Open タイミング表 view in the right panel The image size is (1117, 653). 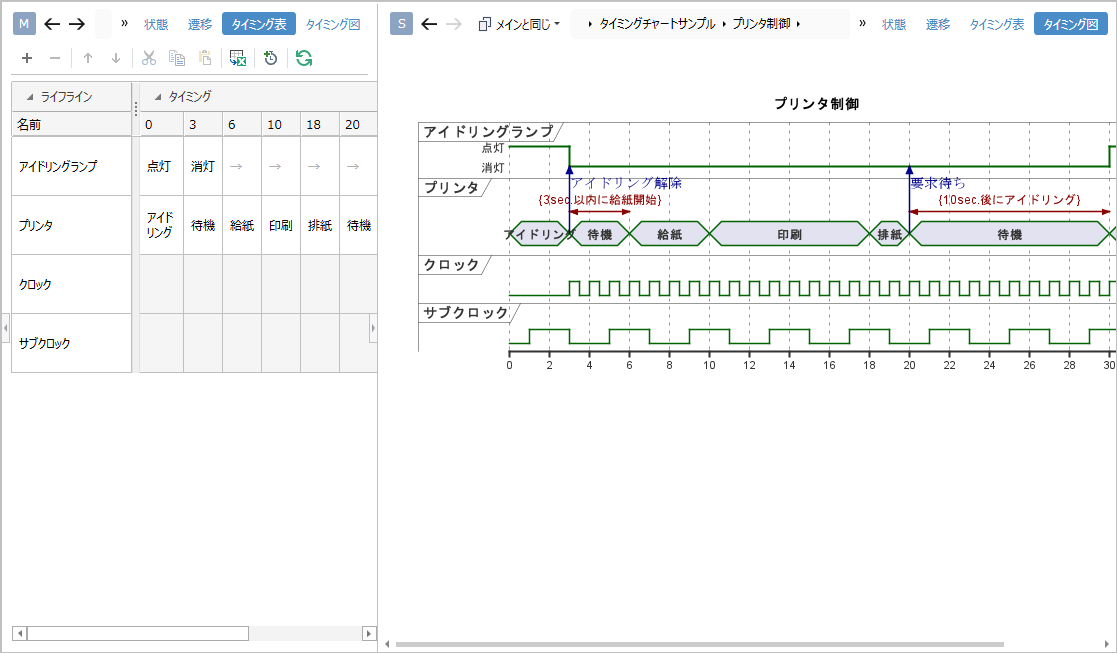click(x=995, y=23)
